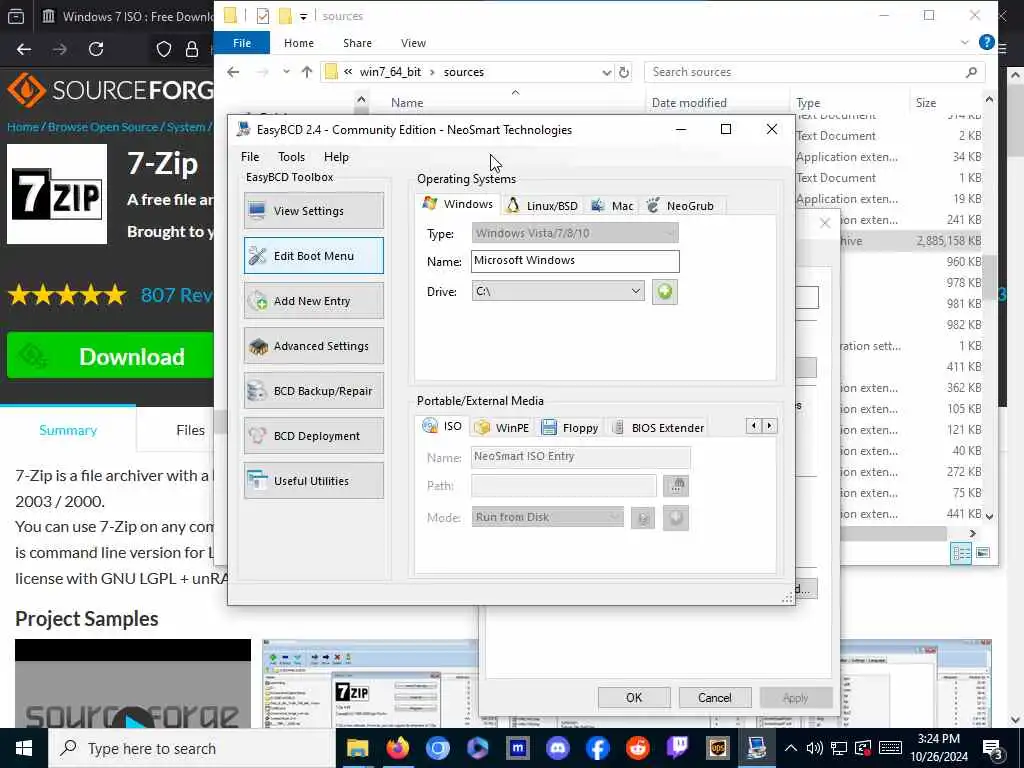The image size is (1024, 768).
Task: Click OK in the background dialog
Action: 633,697
